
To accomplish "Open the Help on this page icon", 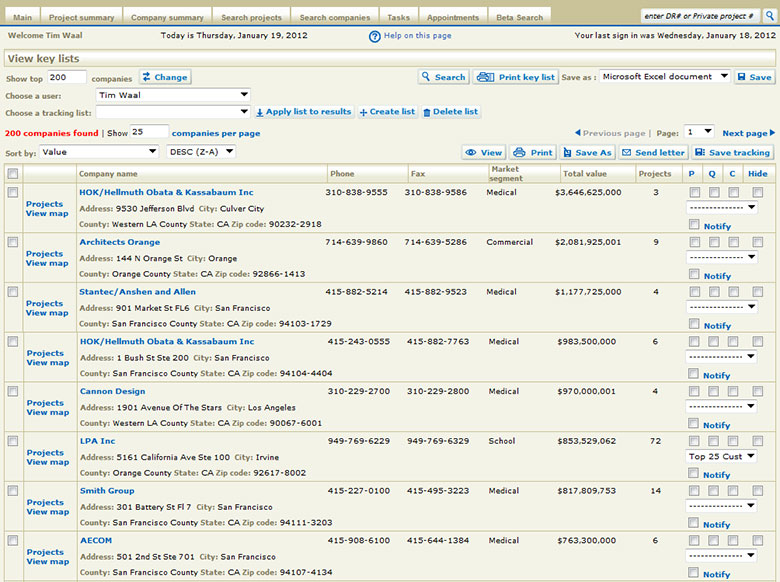I will pos(375,36).
